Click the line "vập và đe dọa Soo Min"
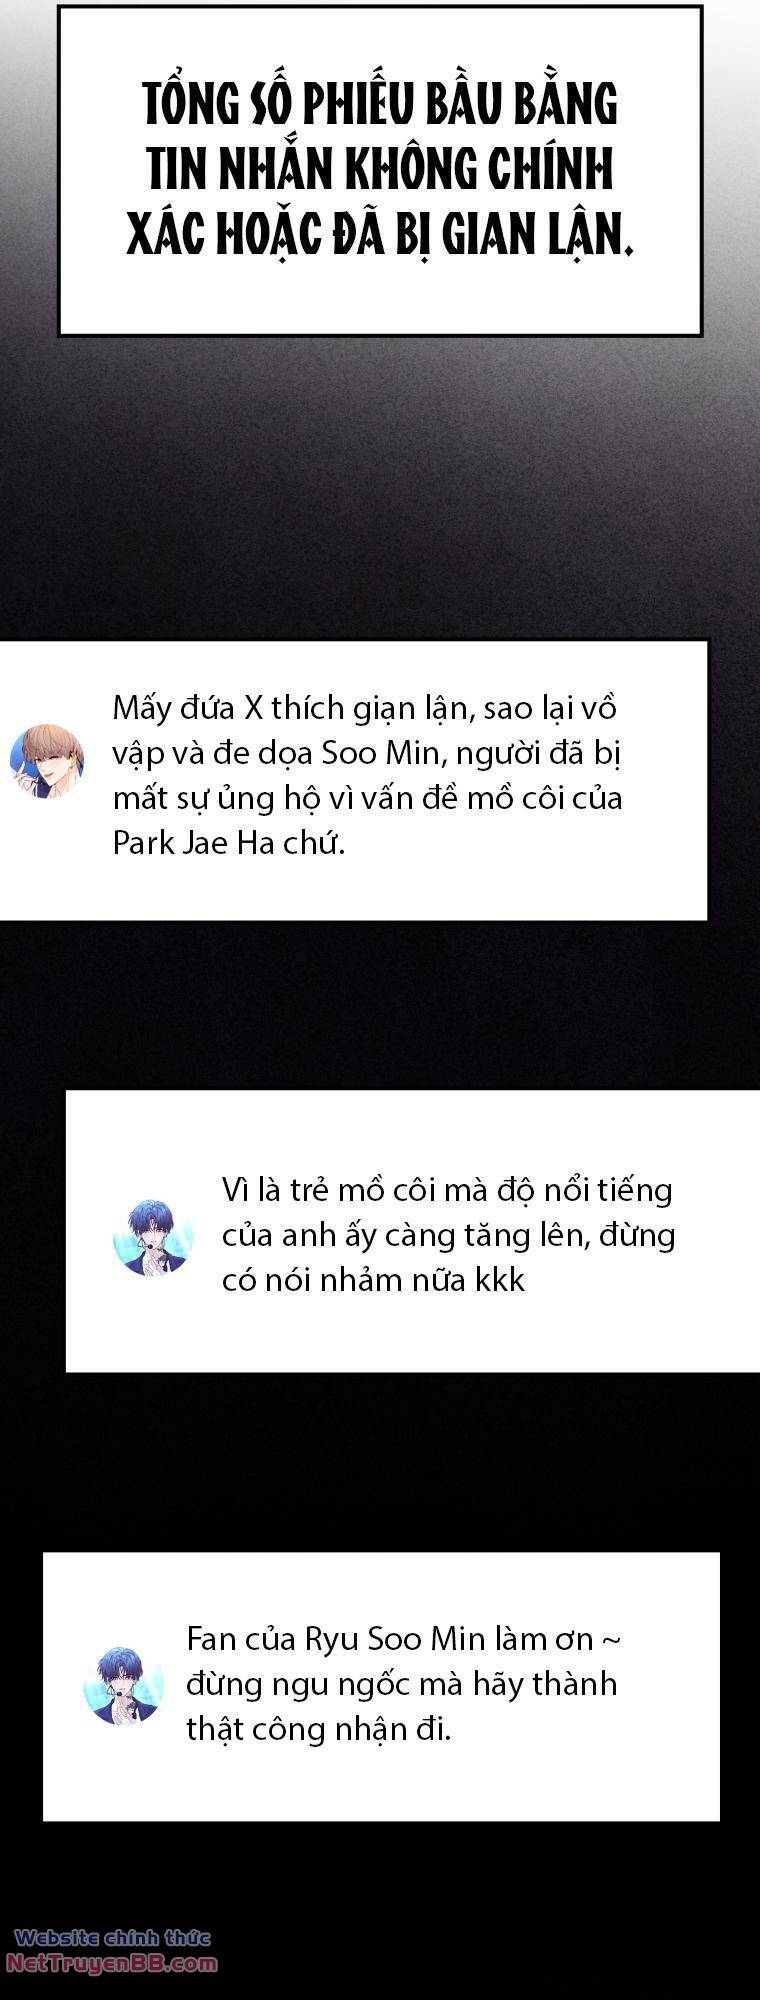Viewport: 760px width, 2000px height. coord(367,753)
